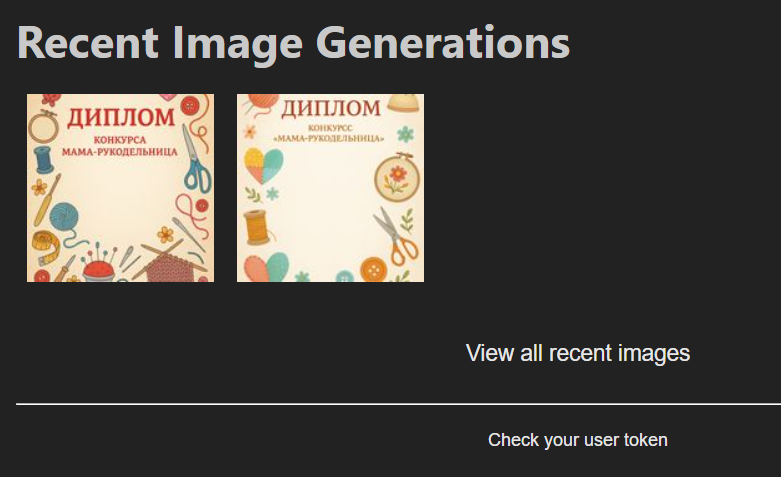Viewport: 781px width, 477px height.
Task: Open the Check your user token link
Action: pos(577,440)
